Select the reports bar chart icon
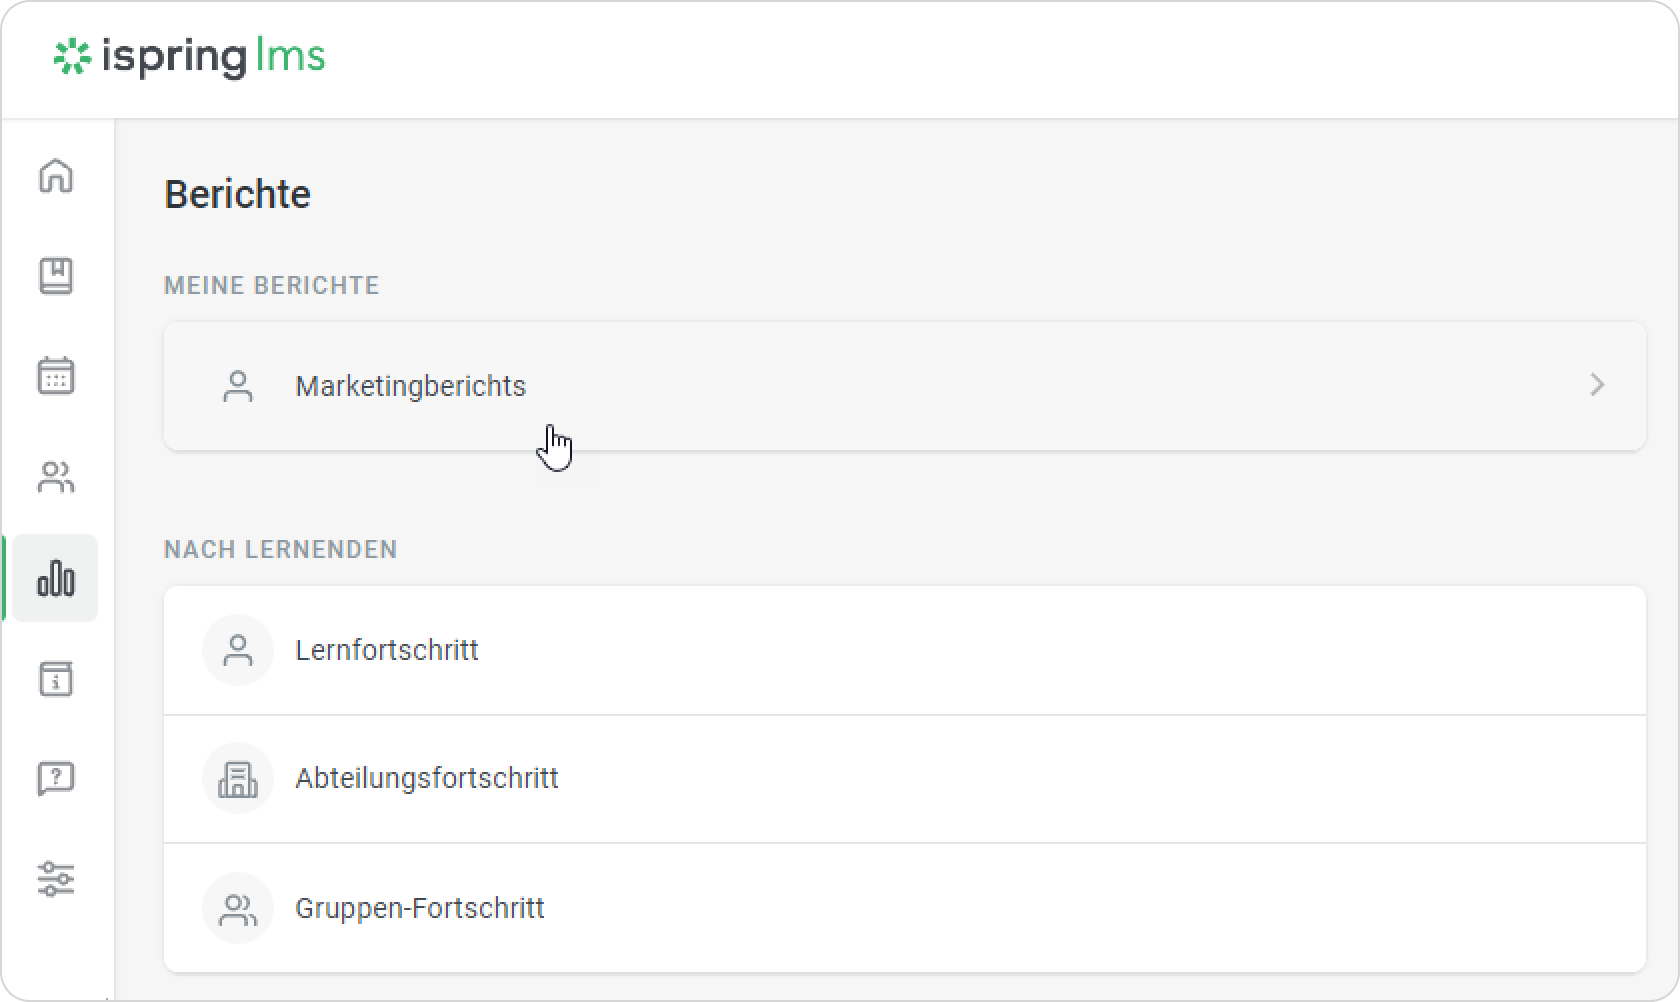 (56, 578)
